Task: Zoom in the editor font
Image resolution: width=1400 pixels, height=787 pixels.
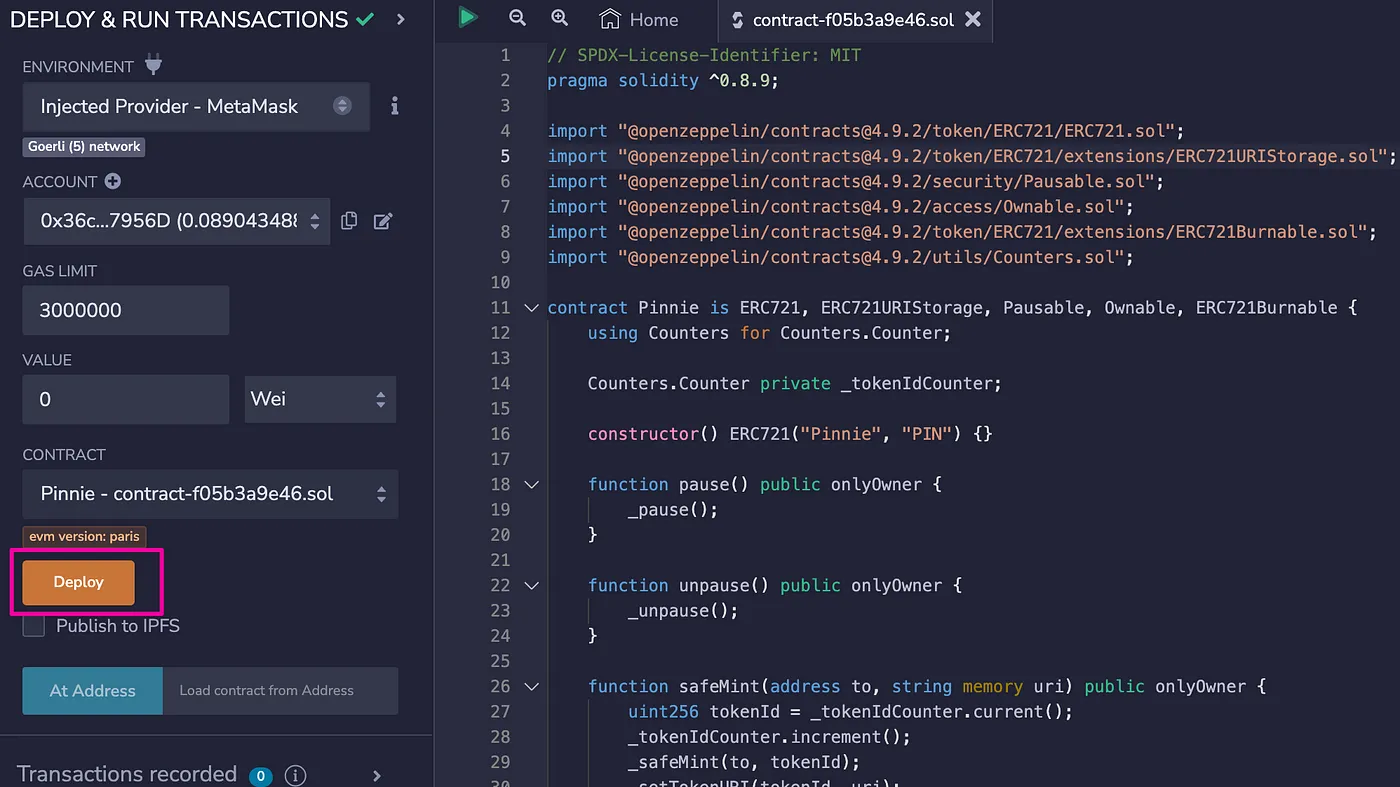Action: [x=559, y=18]
